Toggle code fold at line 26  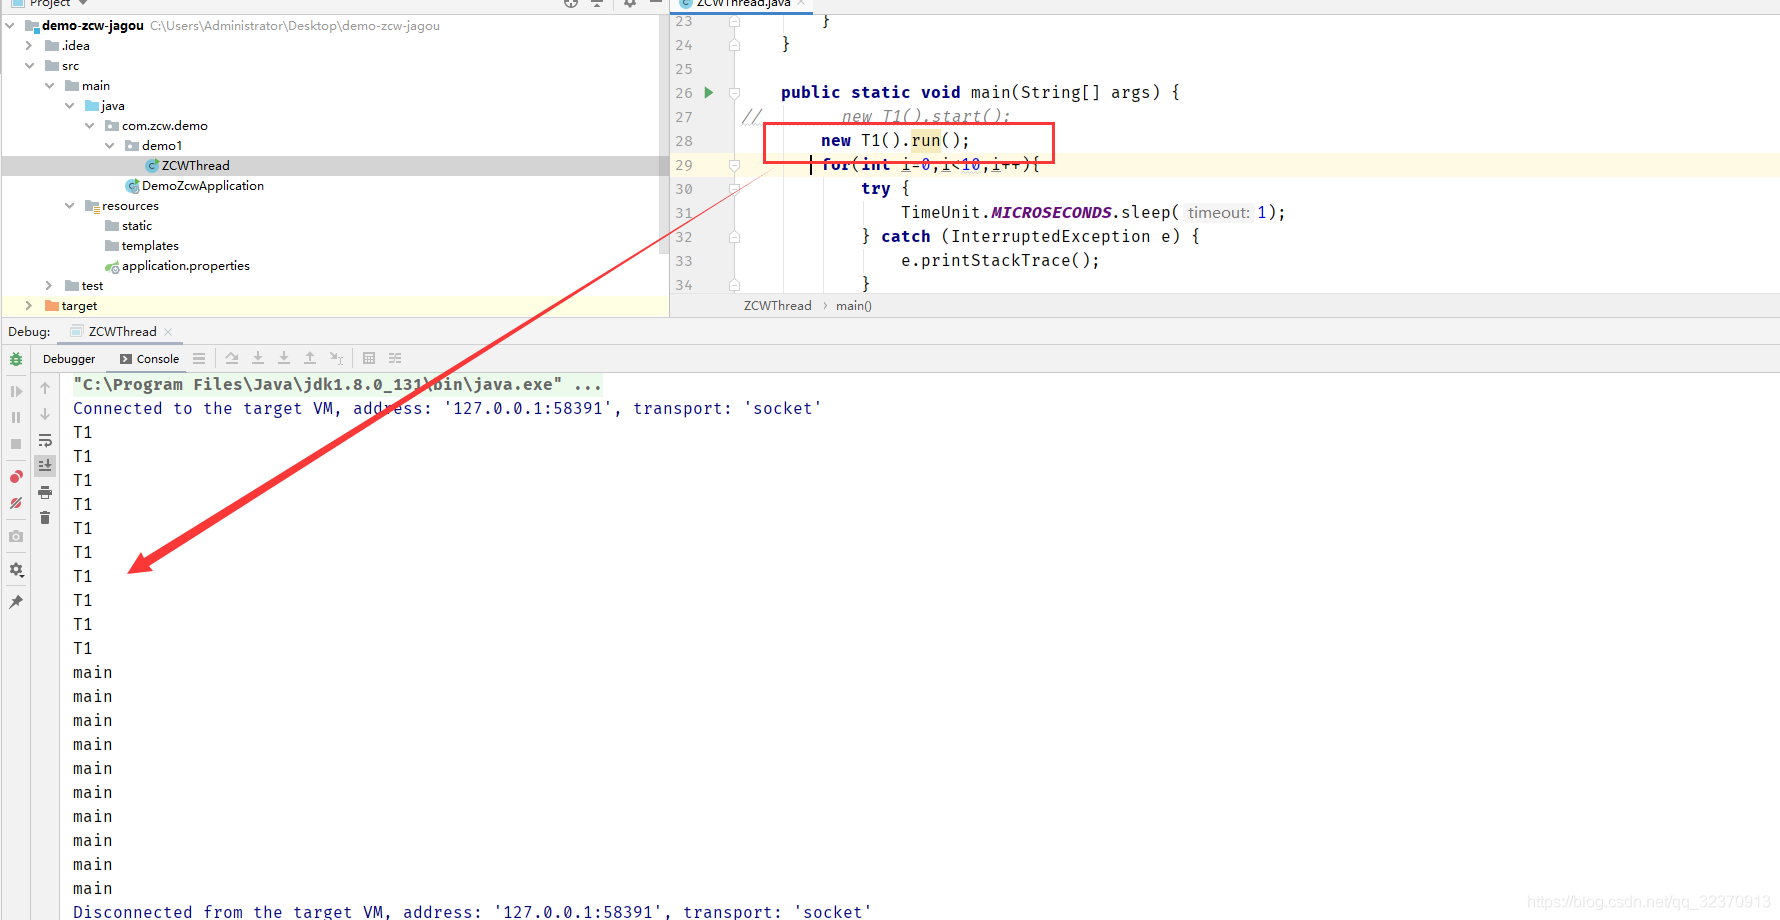point(734,93)
